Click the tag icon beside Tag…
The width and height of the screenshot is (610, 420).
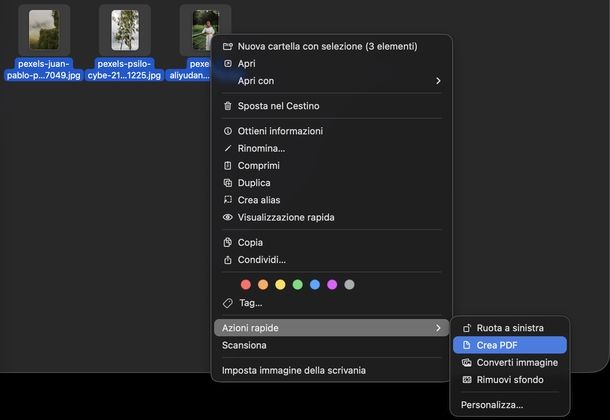click(228, 303)
